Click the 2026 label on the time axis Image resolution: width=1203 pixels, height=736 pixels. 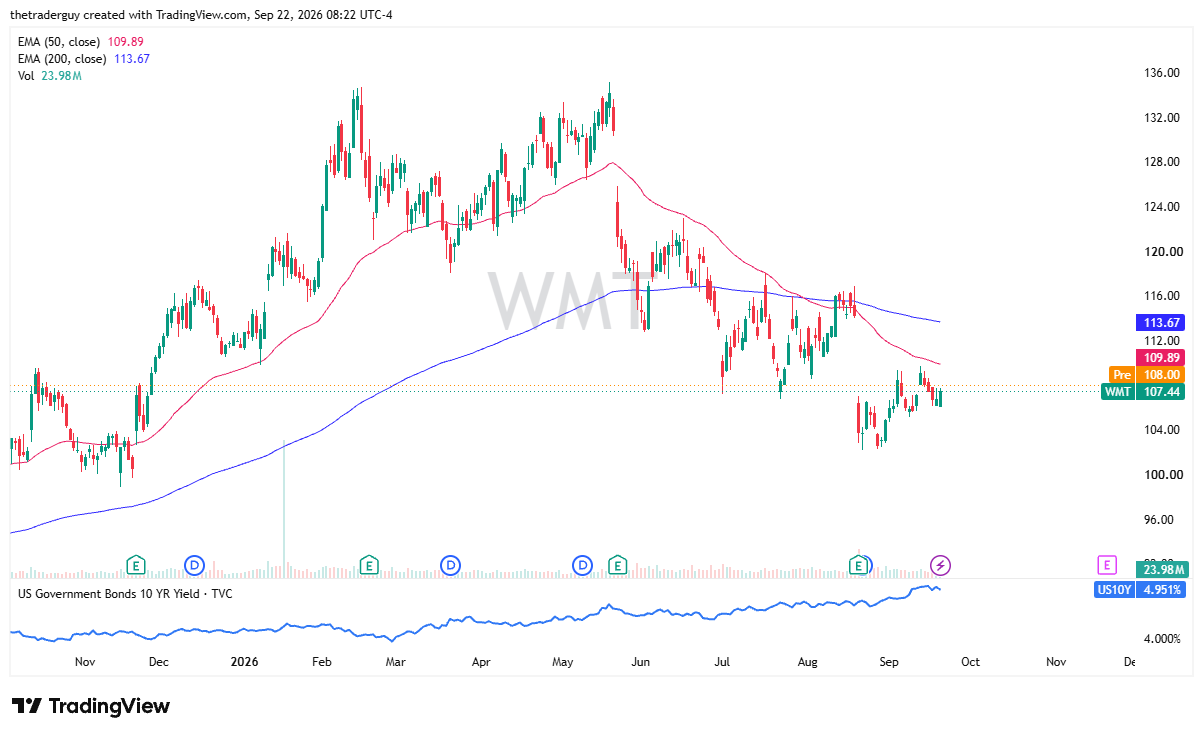(245, 662)
